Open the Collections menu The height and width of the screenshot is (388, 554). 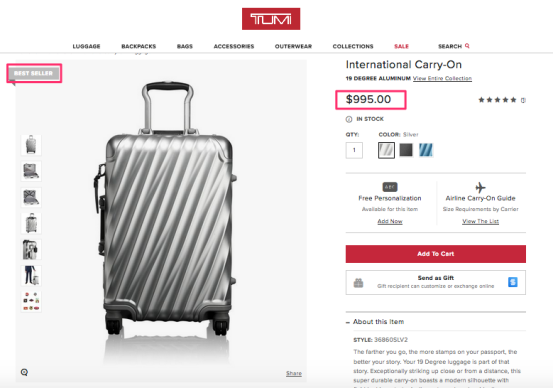pyautogui.click(x=353, y=46)
